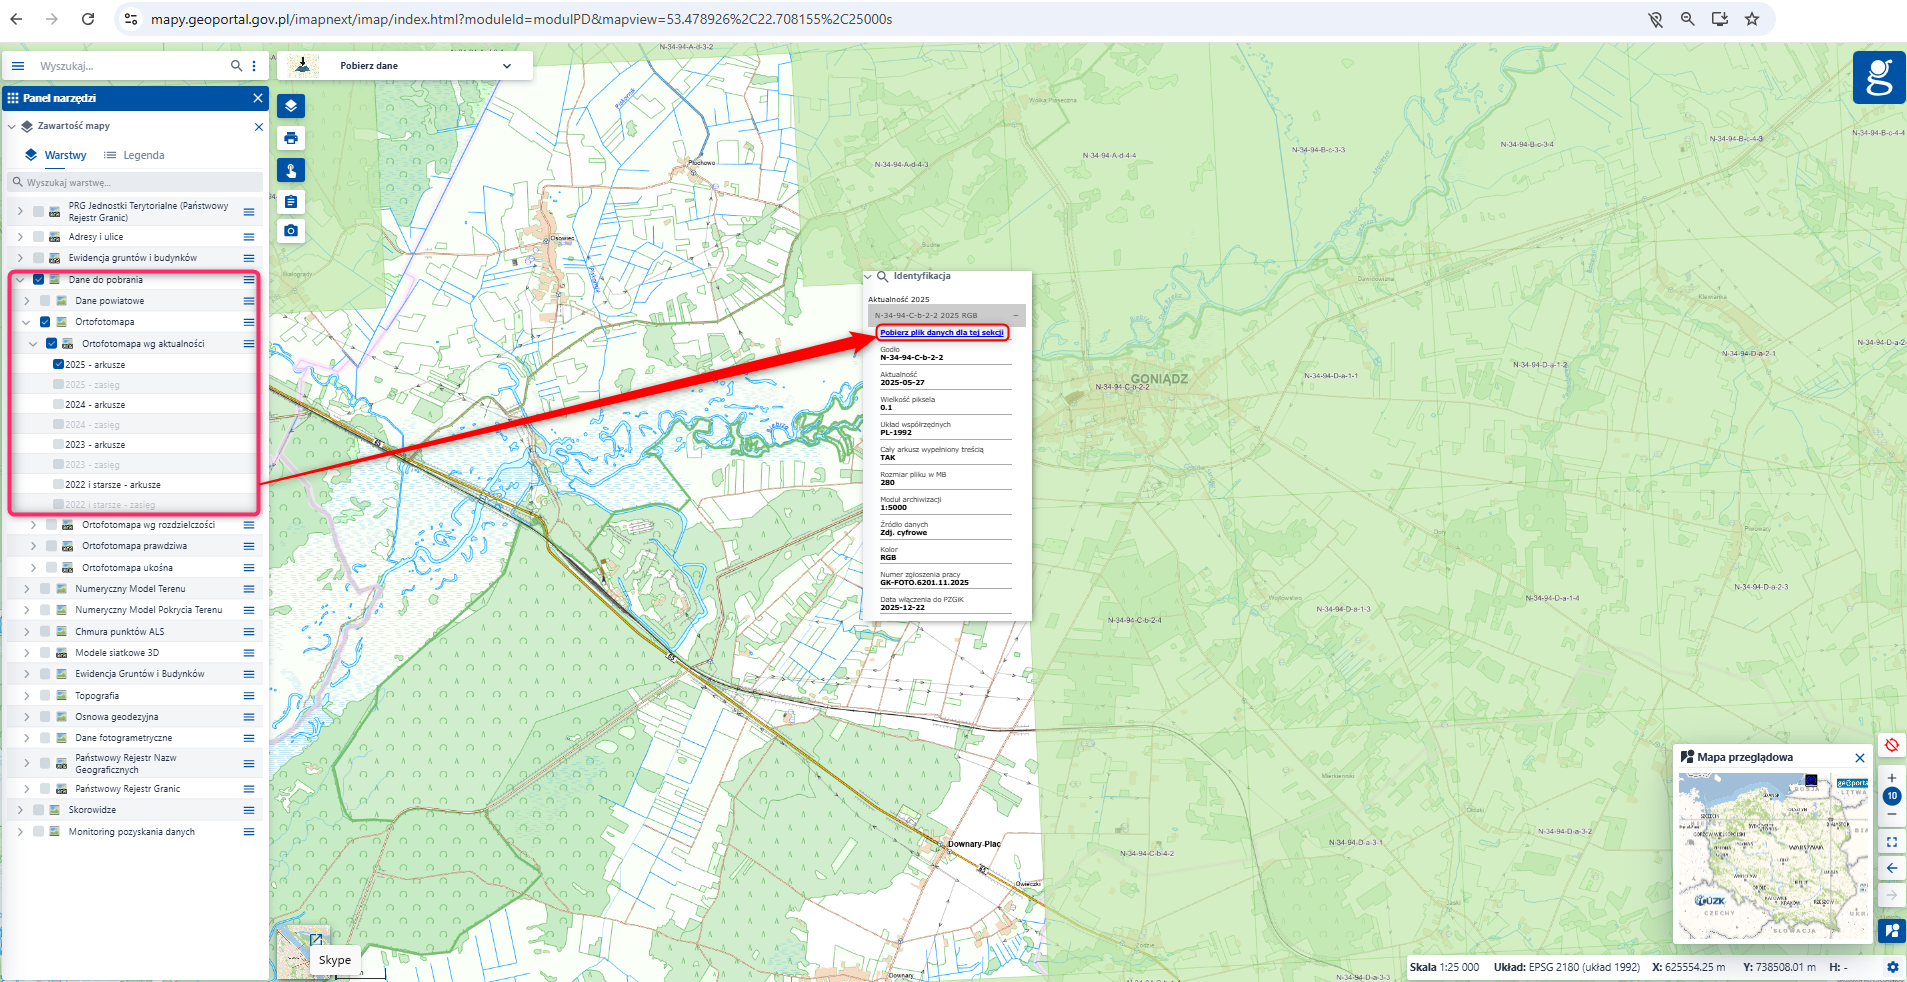
Task: Click Pobierz plik danych dla tej sekcji link
Action: coord(941,333)
